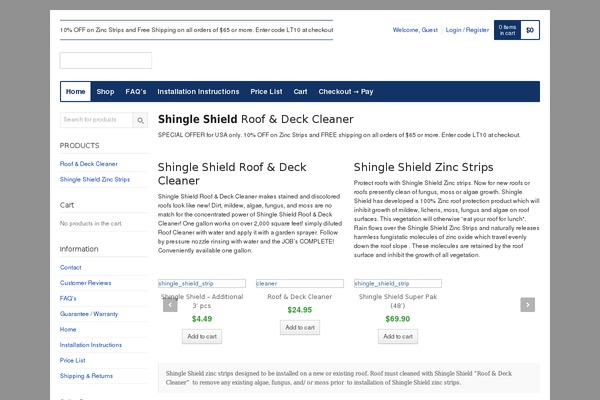Open the Shingle Shield Super Pak (48') title

[x=398, y=301]
